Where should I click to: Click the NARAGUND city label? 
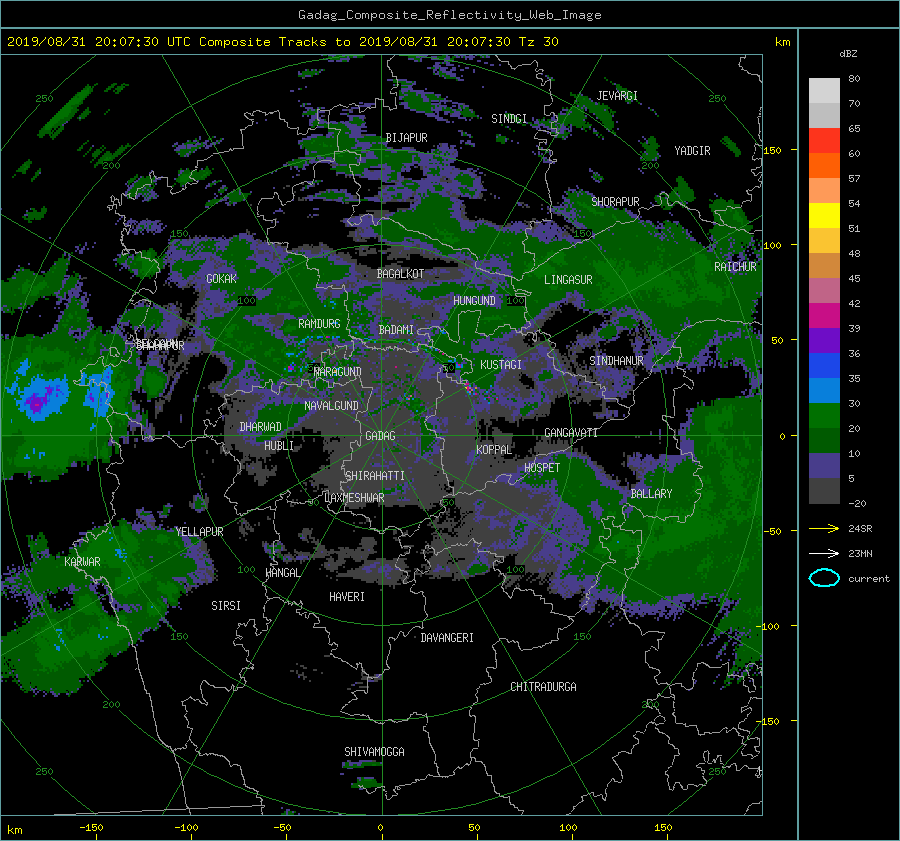coord(338,372)
